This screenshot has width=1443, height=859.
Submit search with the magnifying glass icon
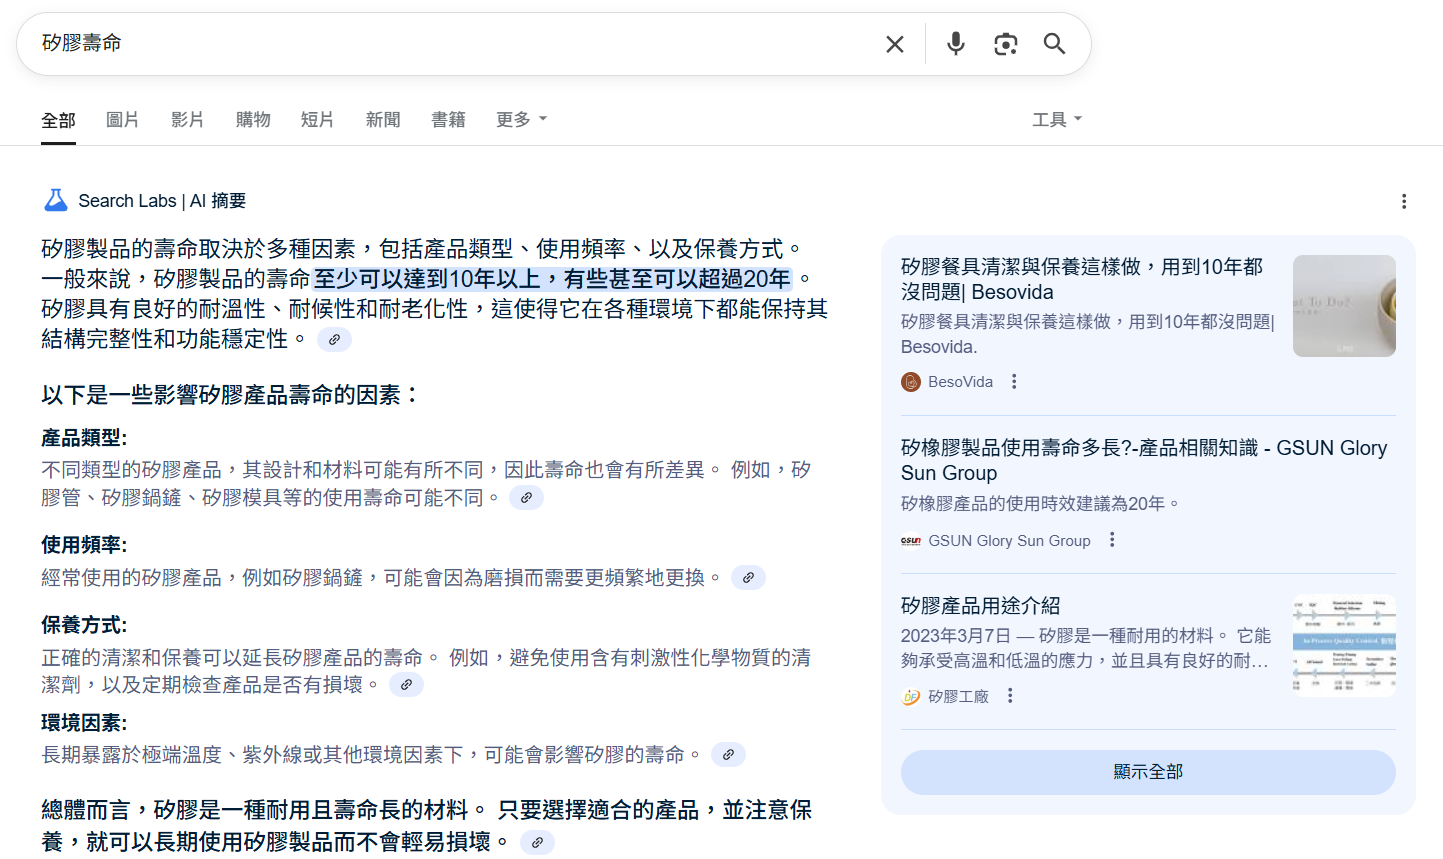point(1054,43)
